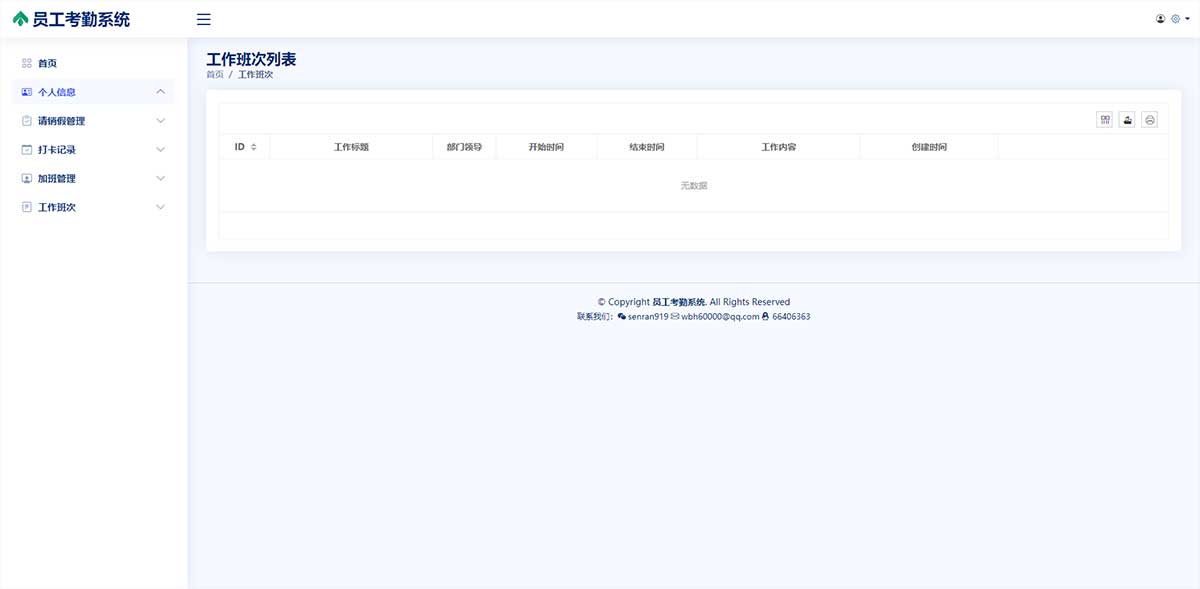The width and height of the screenshot is (1200, 589).
Task: Click the green logo of 员工考勤系统
Action: [x=21, y=19]
